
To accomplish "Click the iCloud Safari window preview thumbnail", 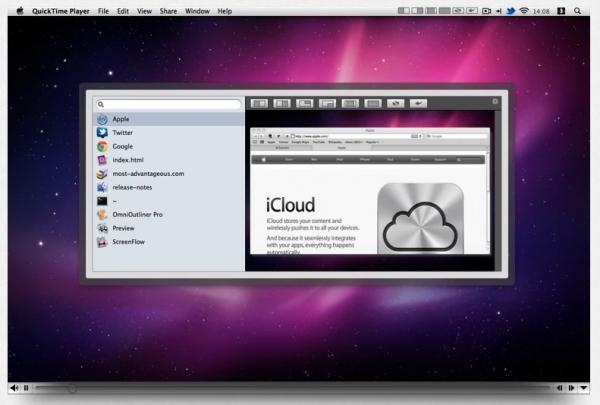I will 370,191.
